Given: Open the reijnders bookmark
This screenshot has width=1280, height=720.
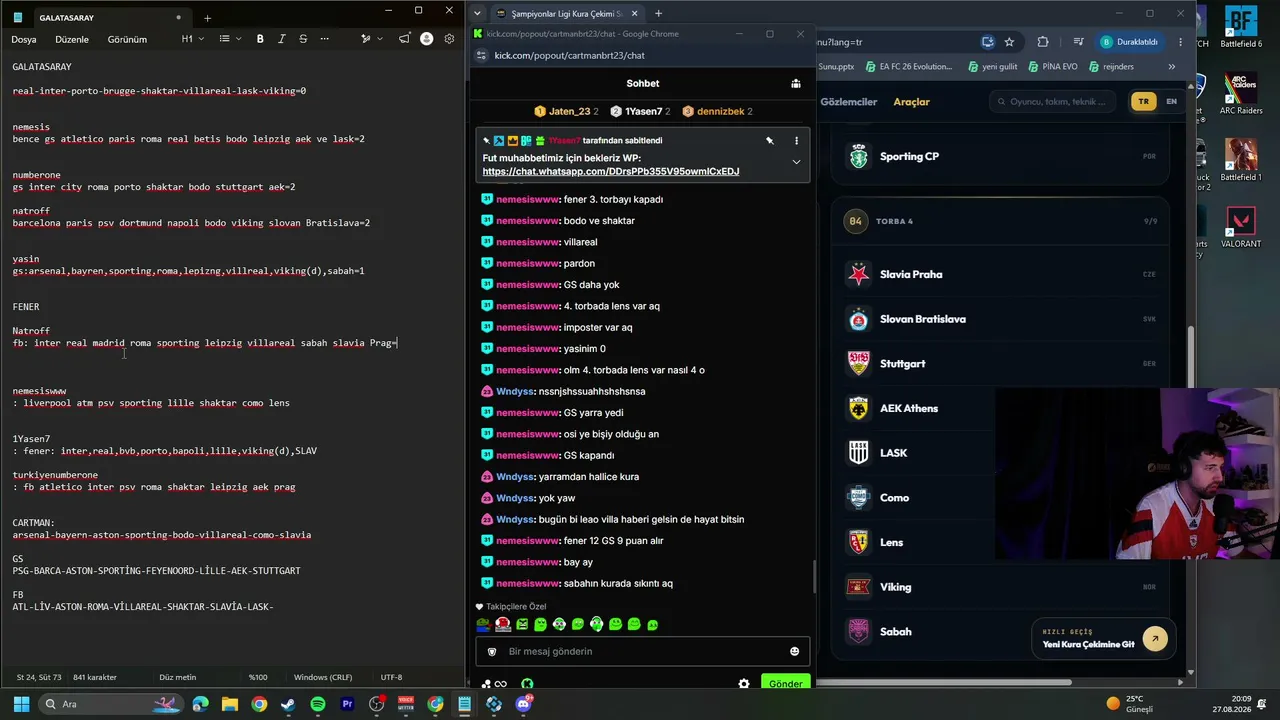Looking at the screenshot, I should (x=1111, y=67).
